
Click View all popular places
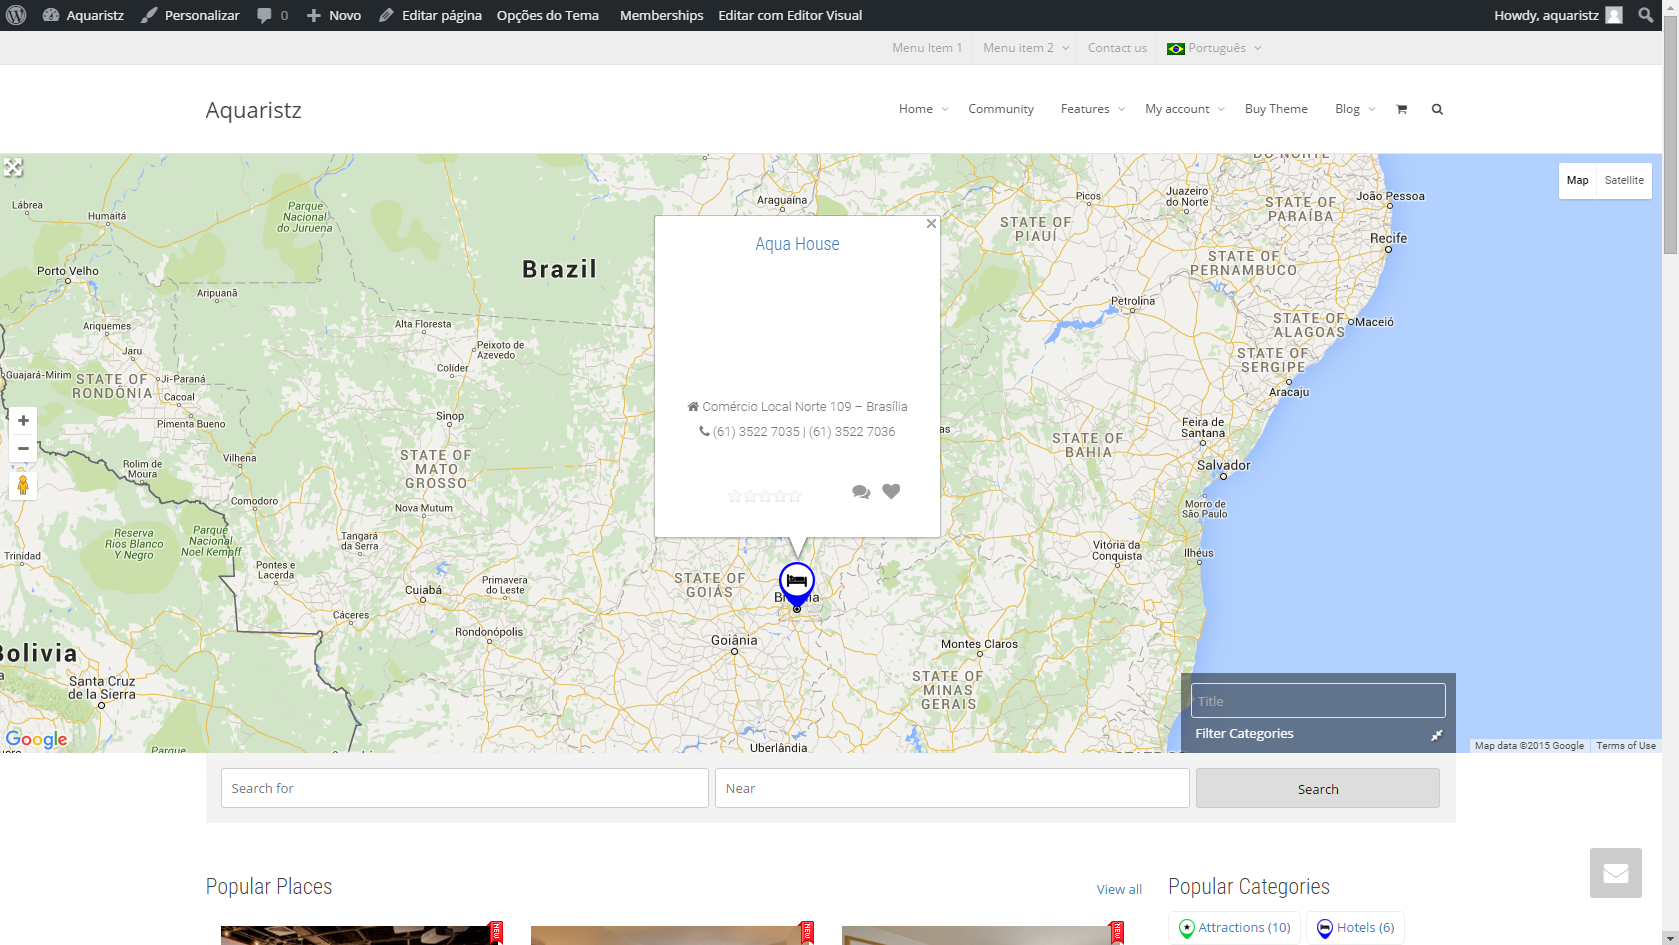coord(1119,889)
